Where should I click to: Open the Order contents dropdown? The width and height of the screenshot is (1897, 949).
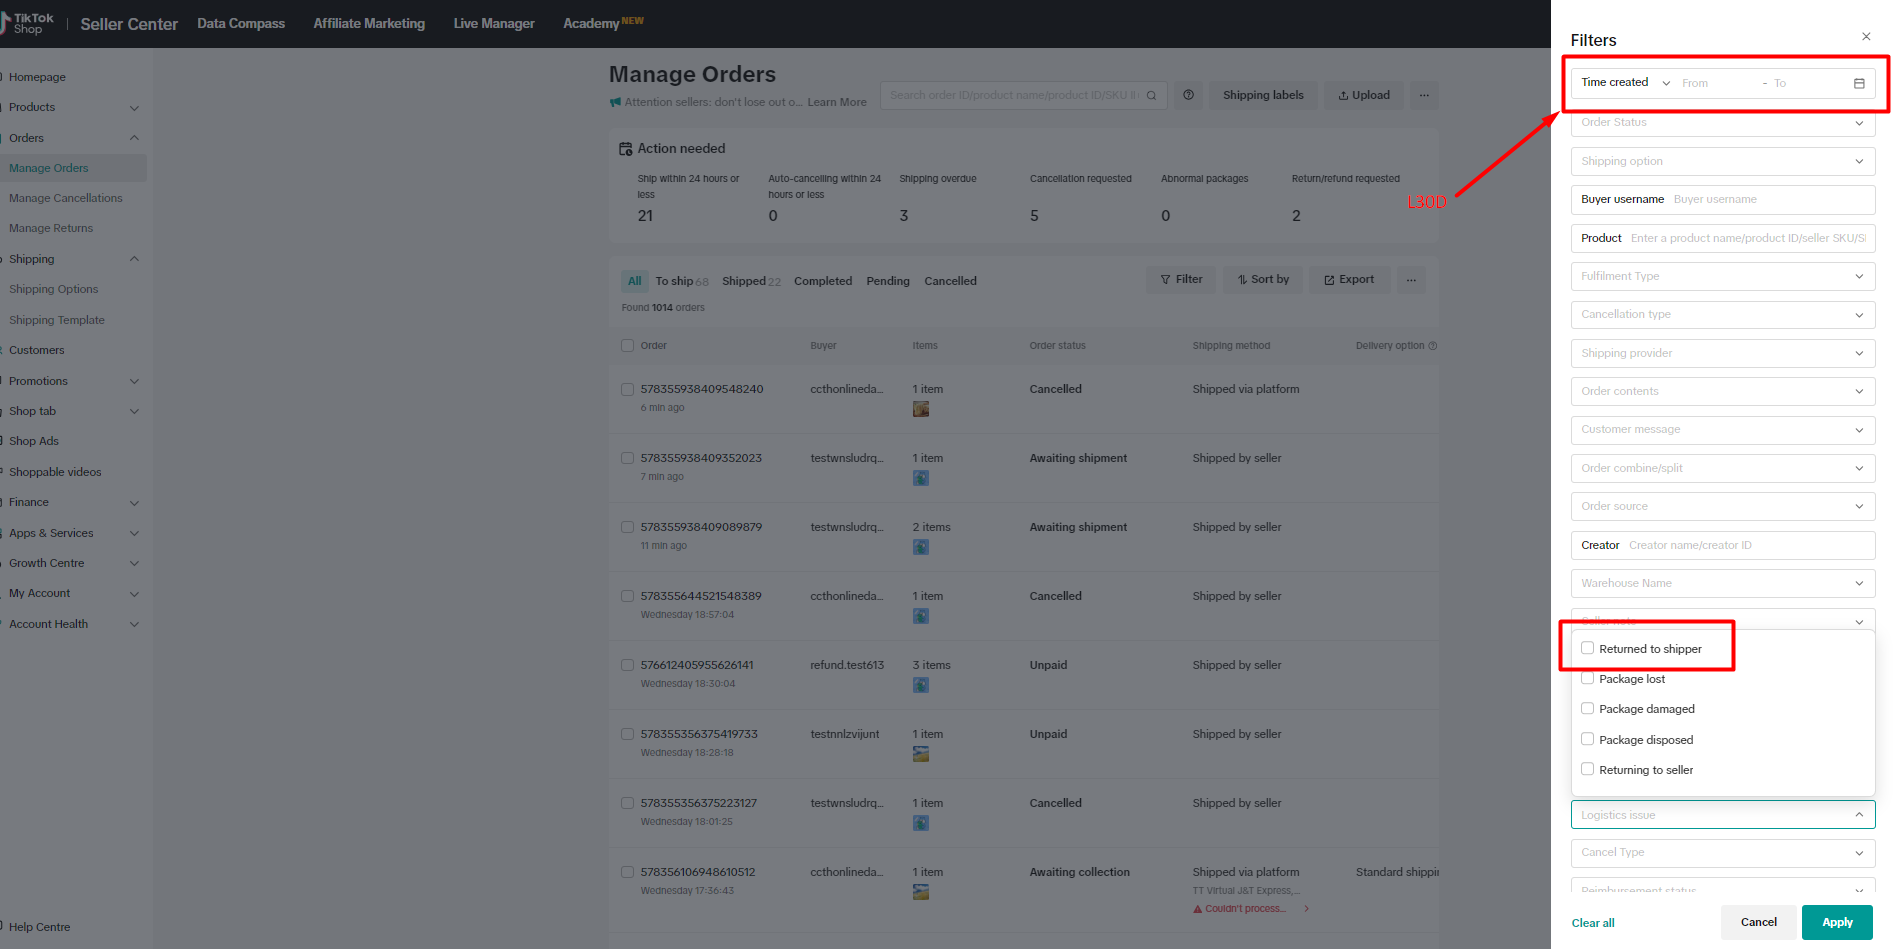(x=1722, y=391)
